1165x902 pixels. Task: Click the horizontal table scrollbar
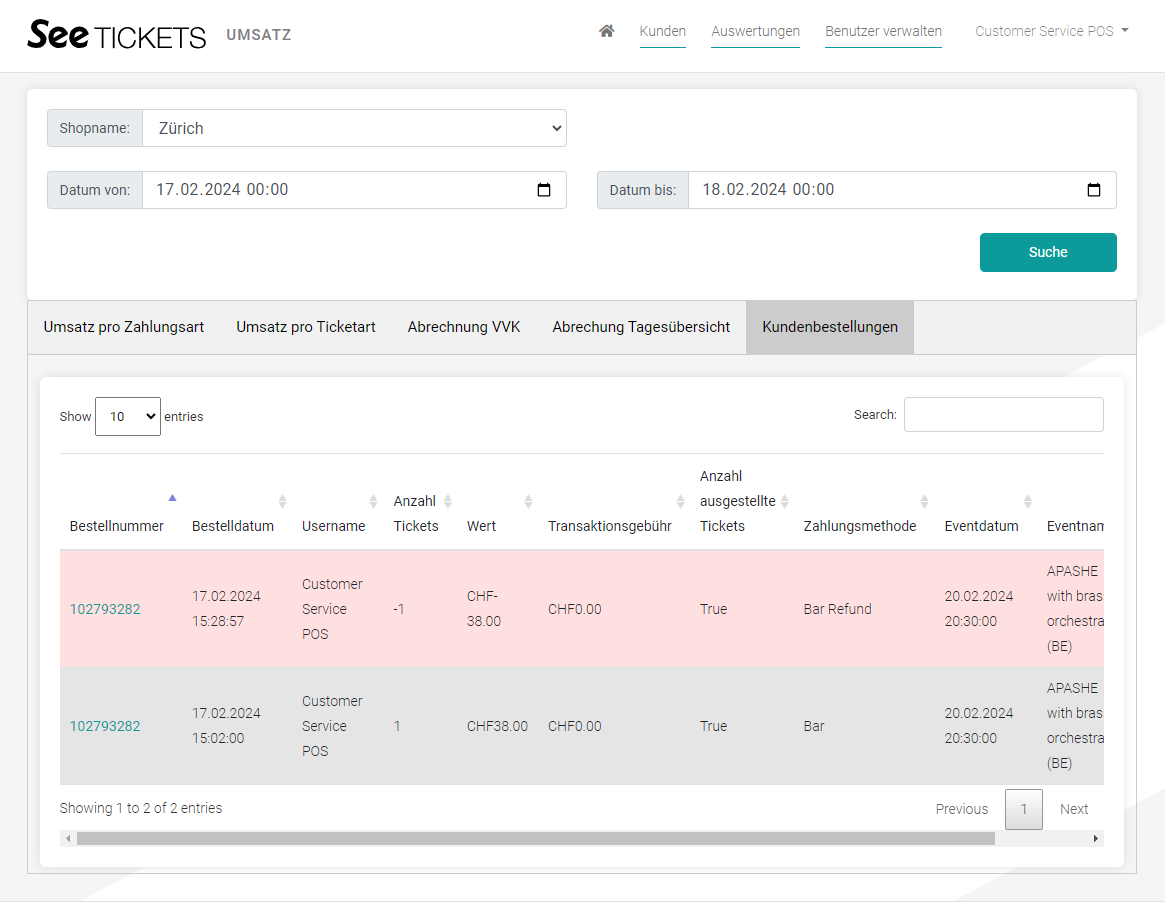point(535,839)
